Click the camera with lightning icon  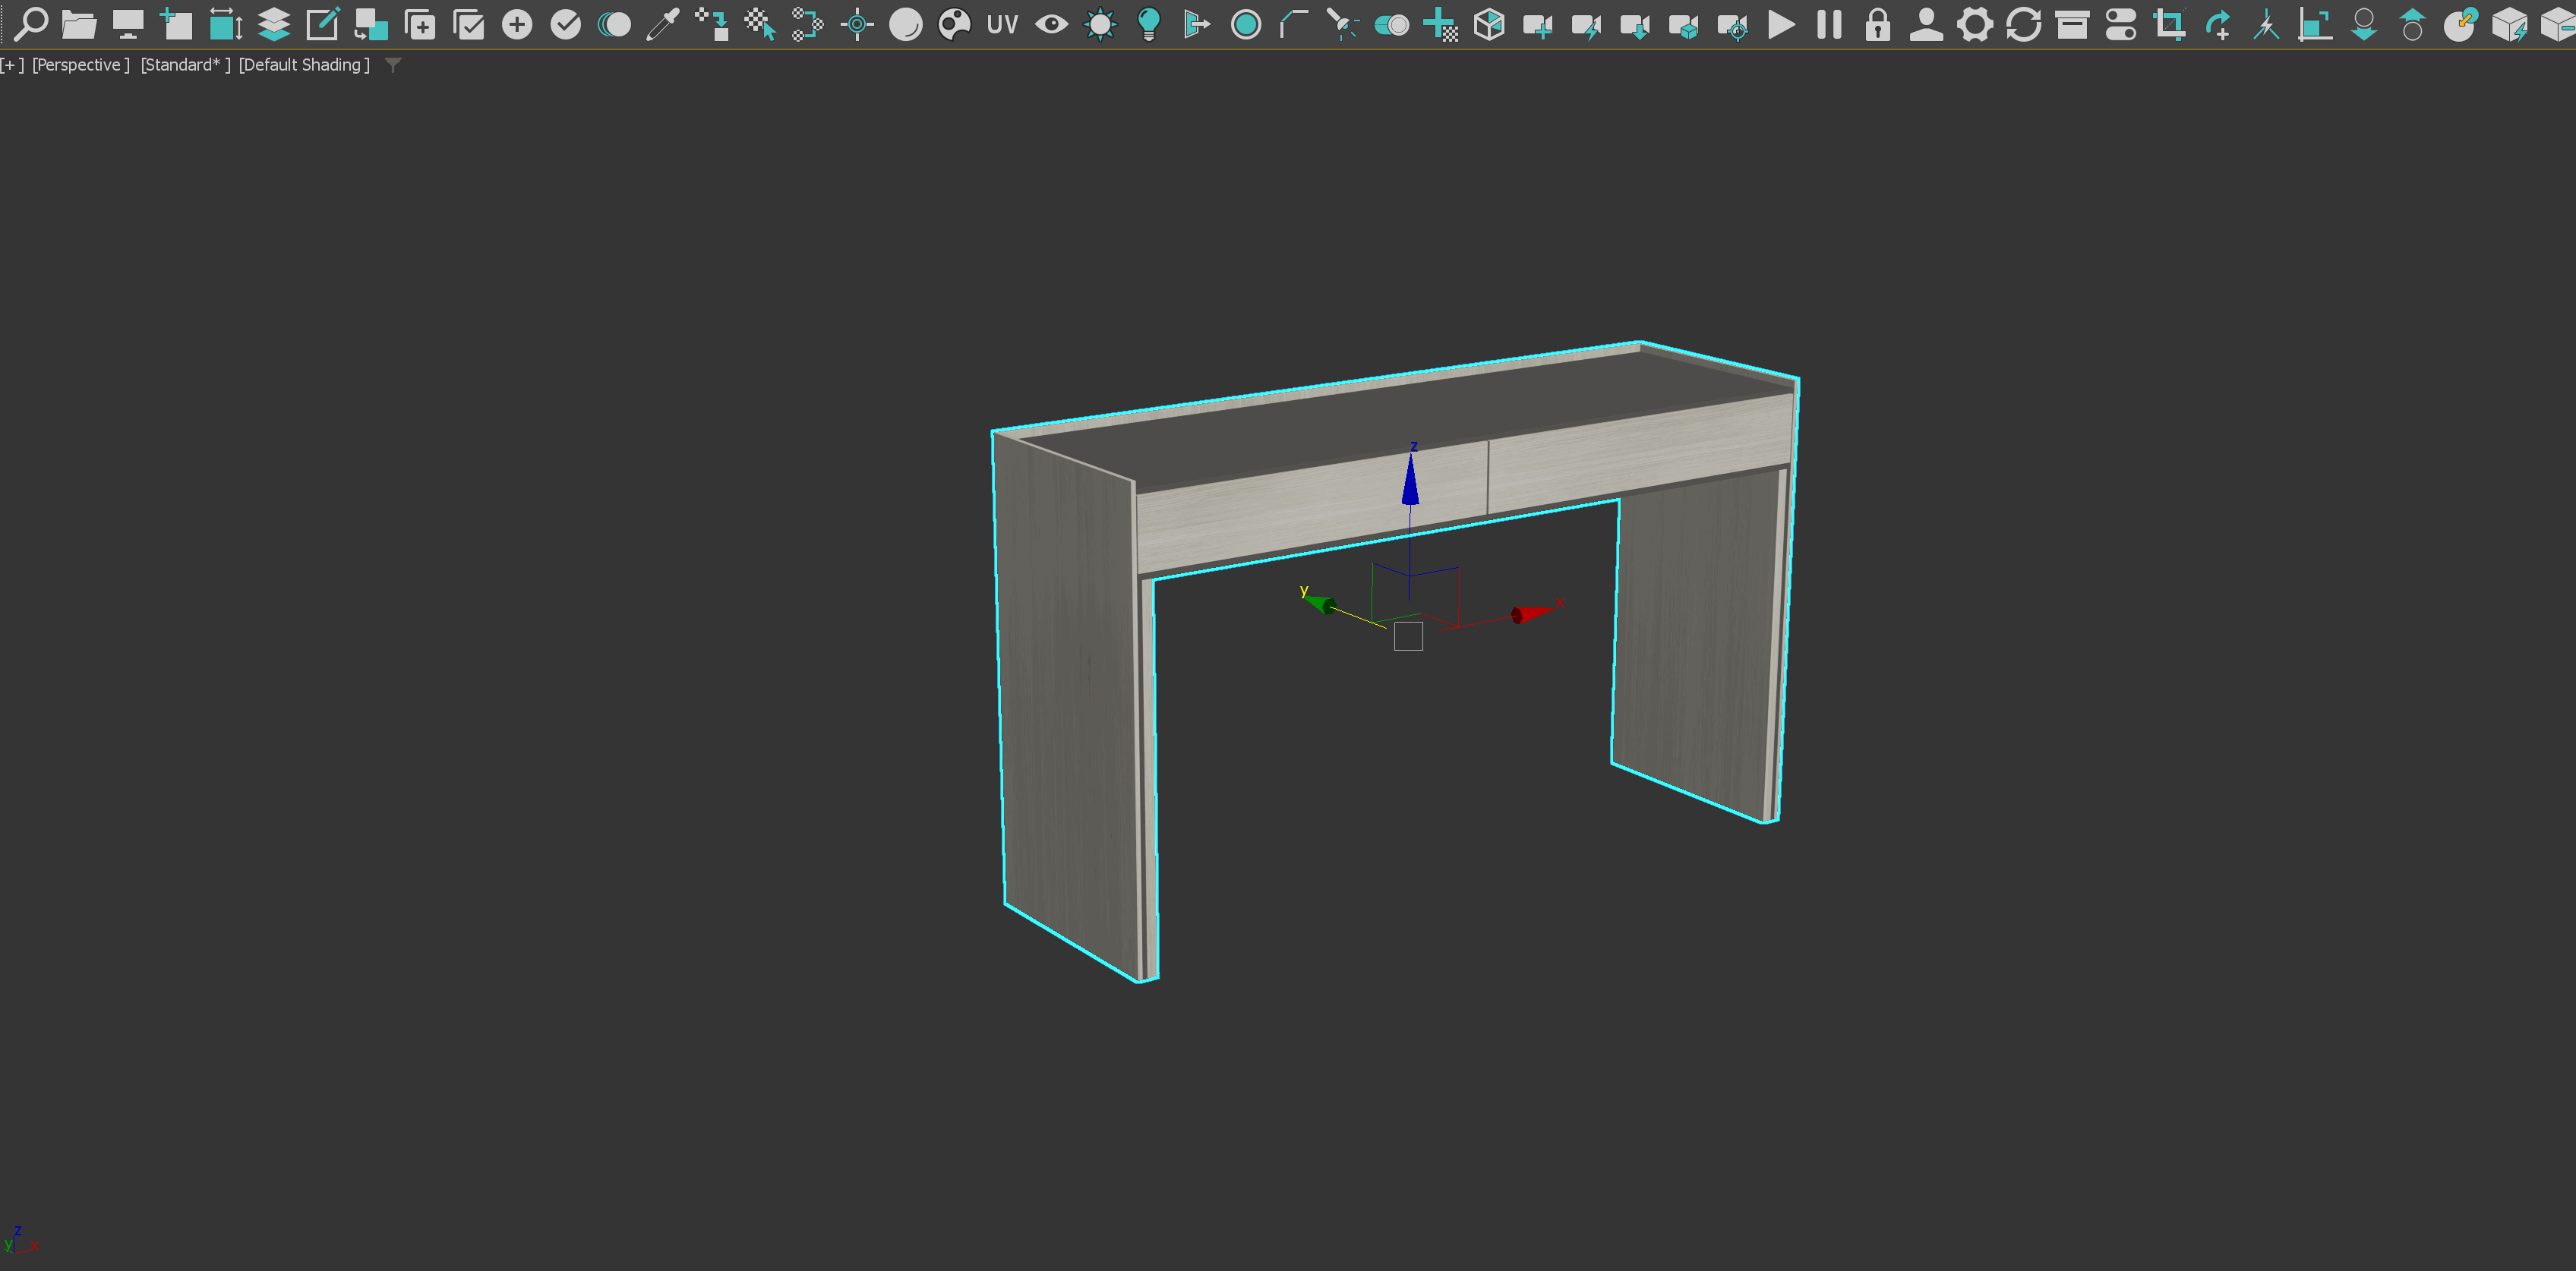(1586, 25)
